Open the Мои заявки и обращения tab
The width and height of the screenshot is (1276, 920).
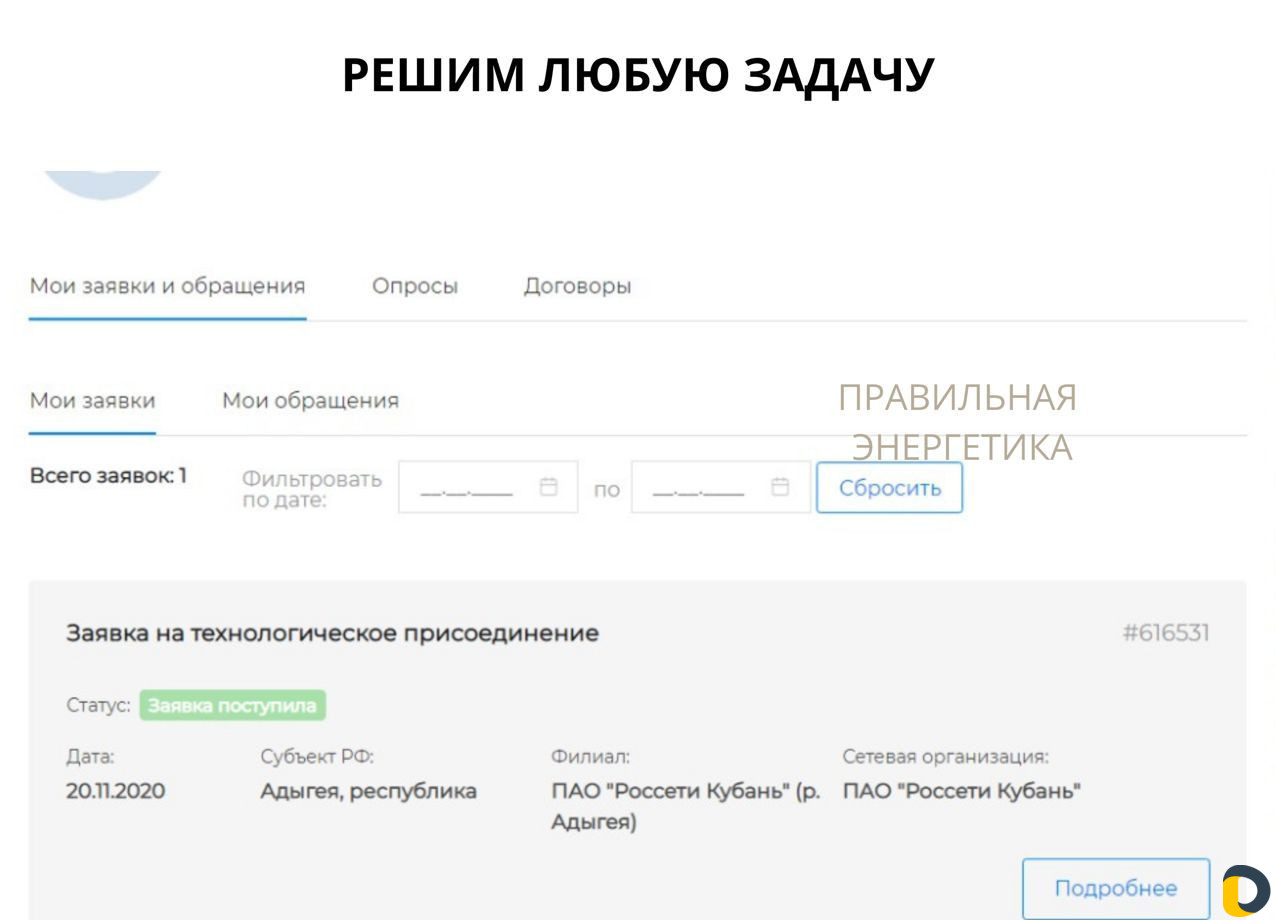pos(167,286)
